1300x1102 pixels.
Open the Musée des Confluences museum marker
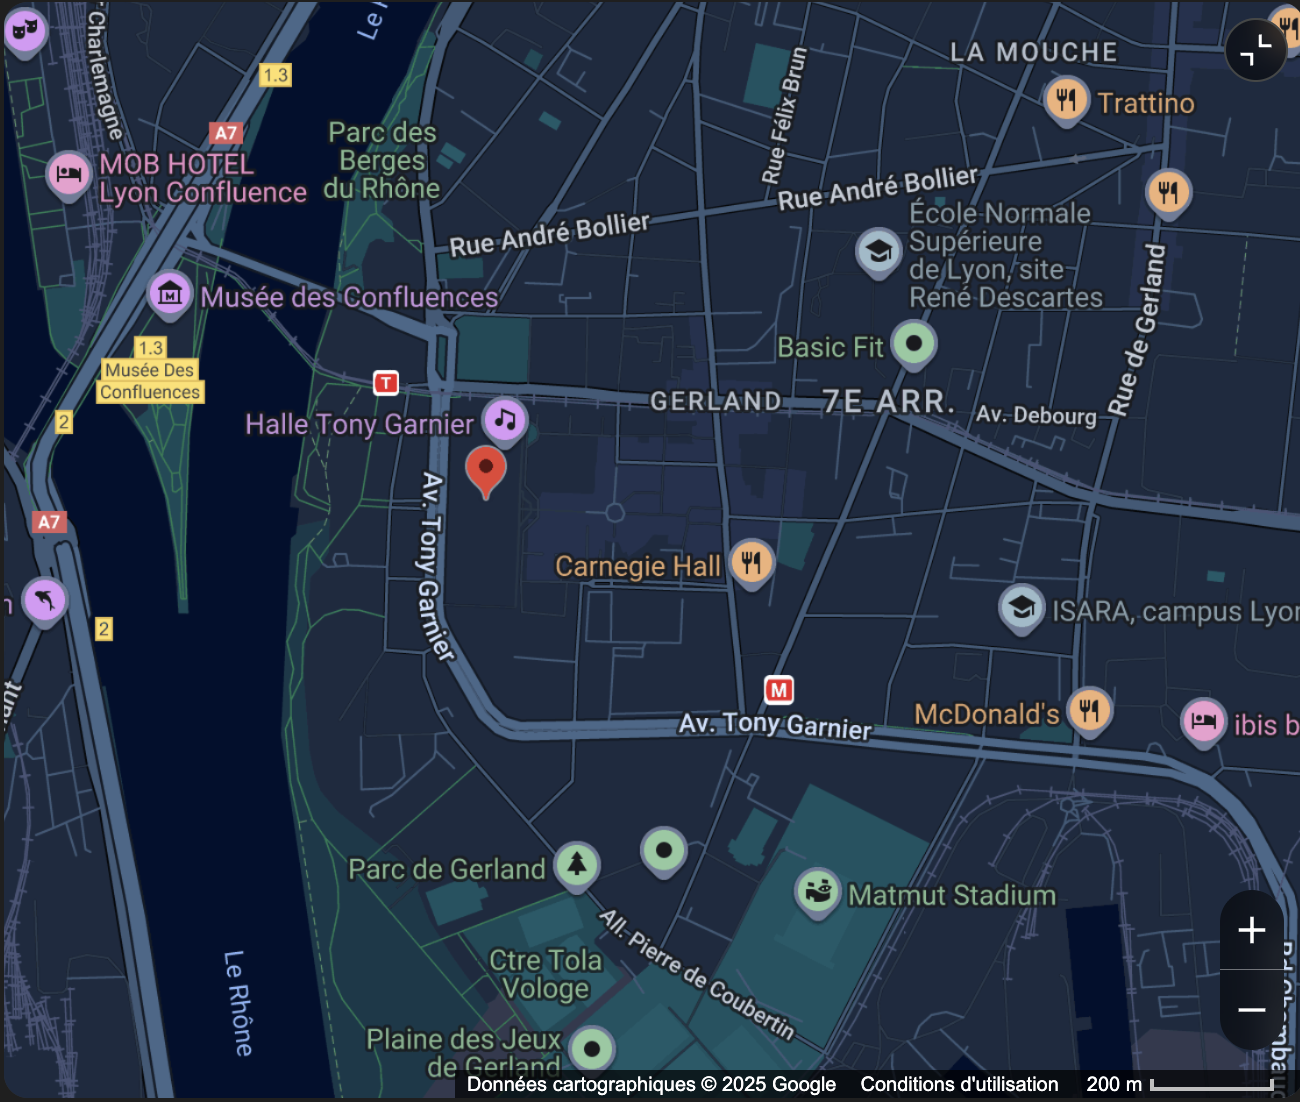(170, 294)
